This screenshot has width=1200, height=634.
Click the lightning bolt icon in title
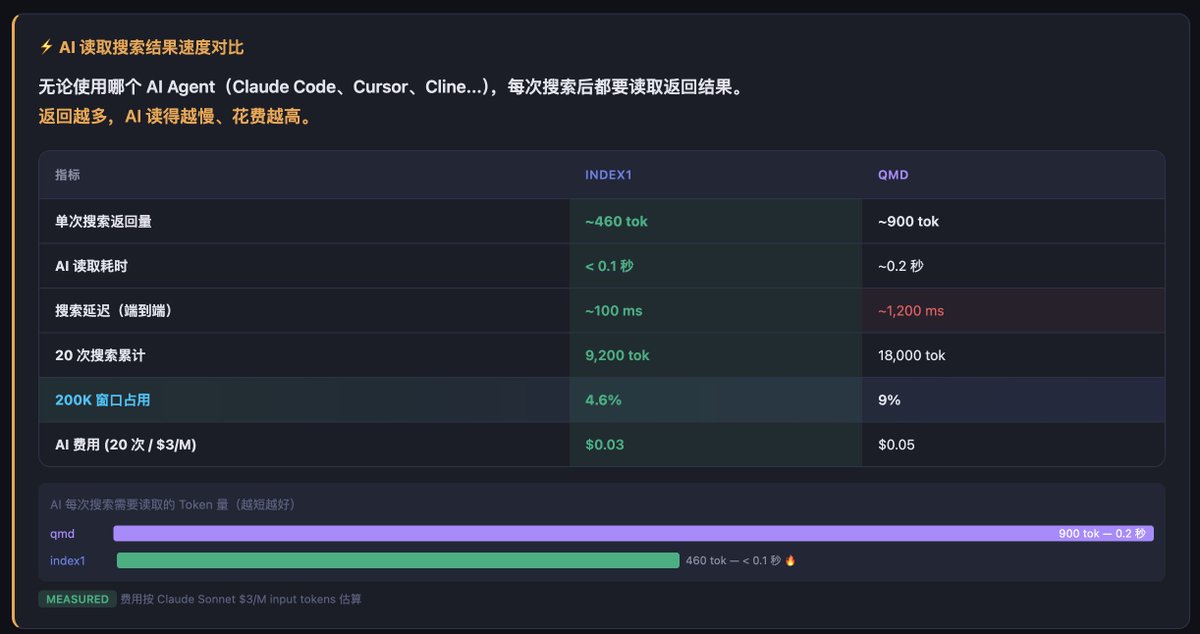click(46, 47)
